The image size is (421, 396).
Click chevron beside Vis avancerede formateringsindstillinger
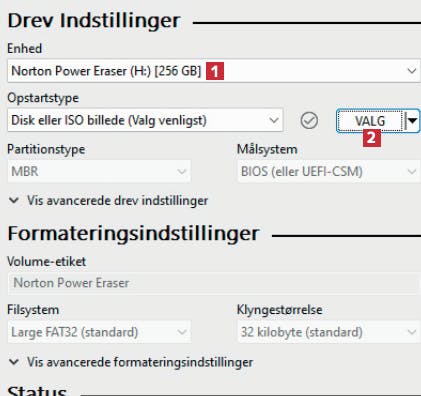pos(14,362)
